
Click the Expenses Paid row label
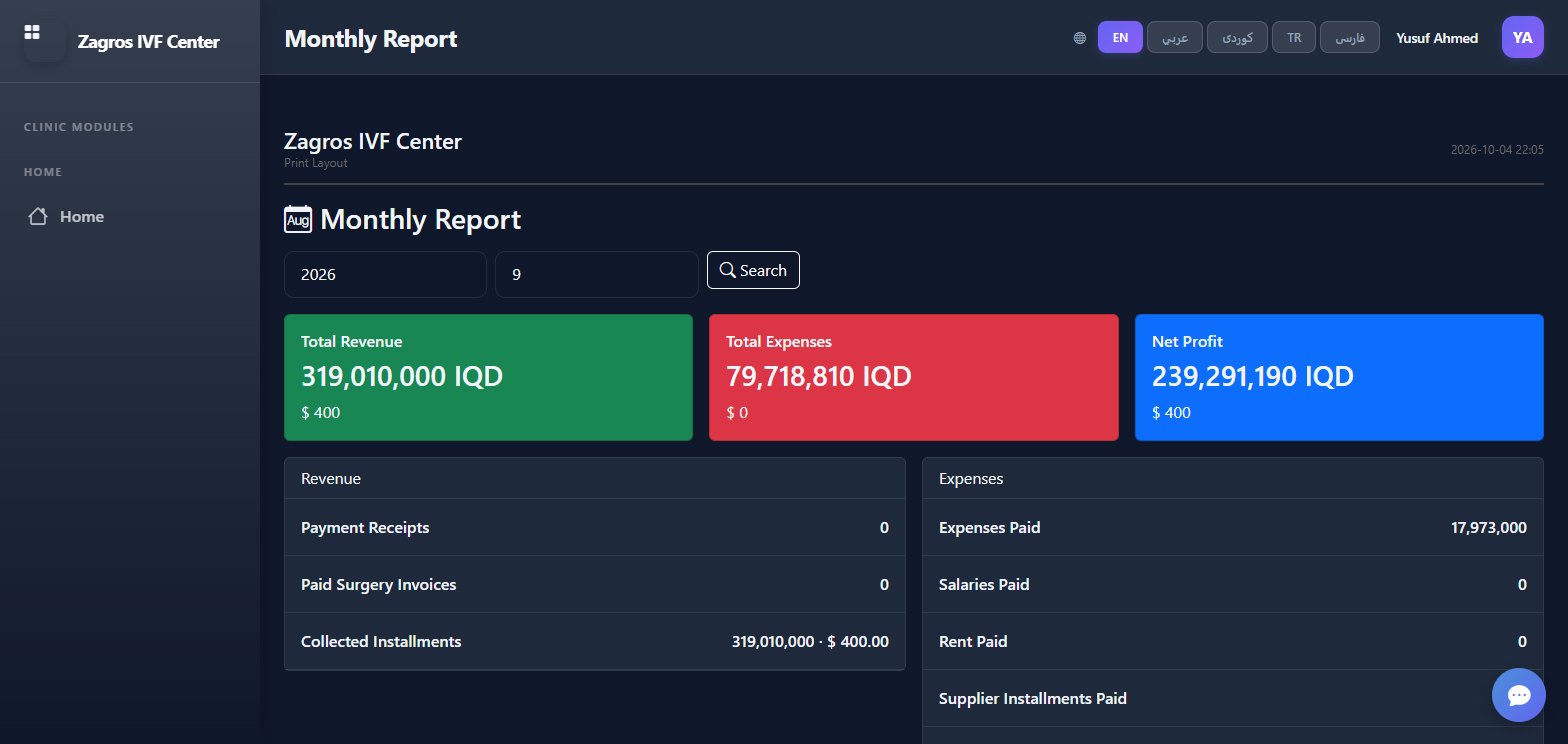[x=989, y=527]
